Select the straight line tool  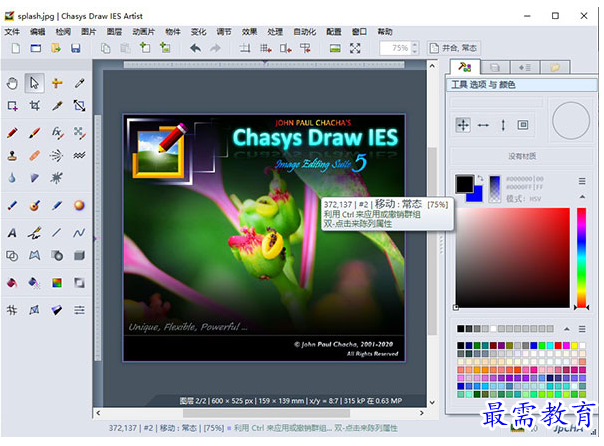[57, 233]
